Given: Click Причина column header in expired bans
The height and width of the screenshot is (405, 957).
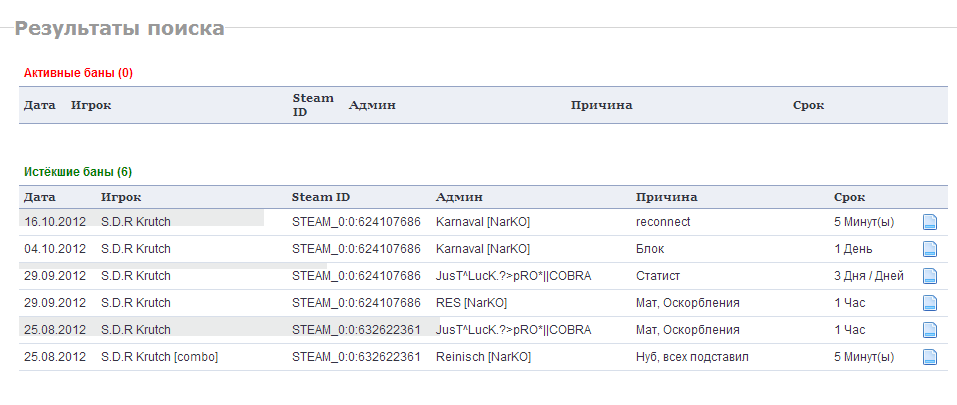Looking at the screenshot, I should (x=666, y=197).
